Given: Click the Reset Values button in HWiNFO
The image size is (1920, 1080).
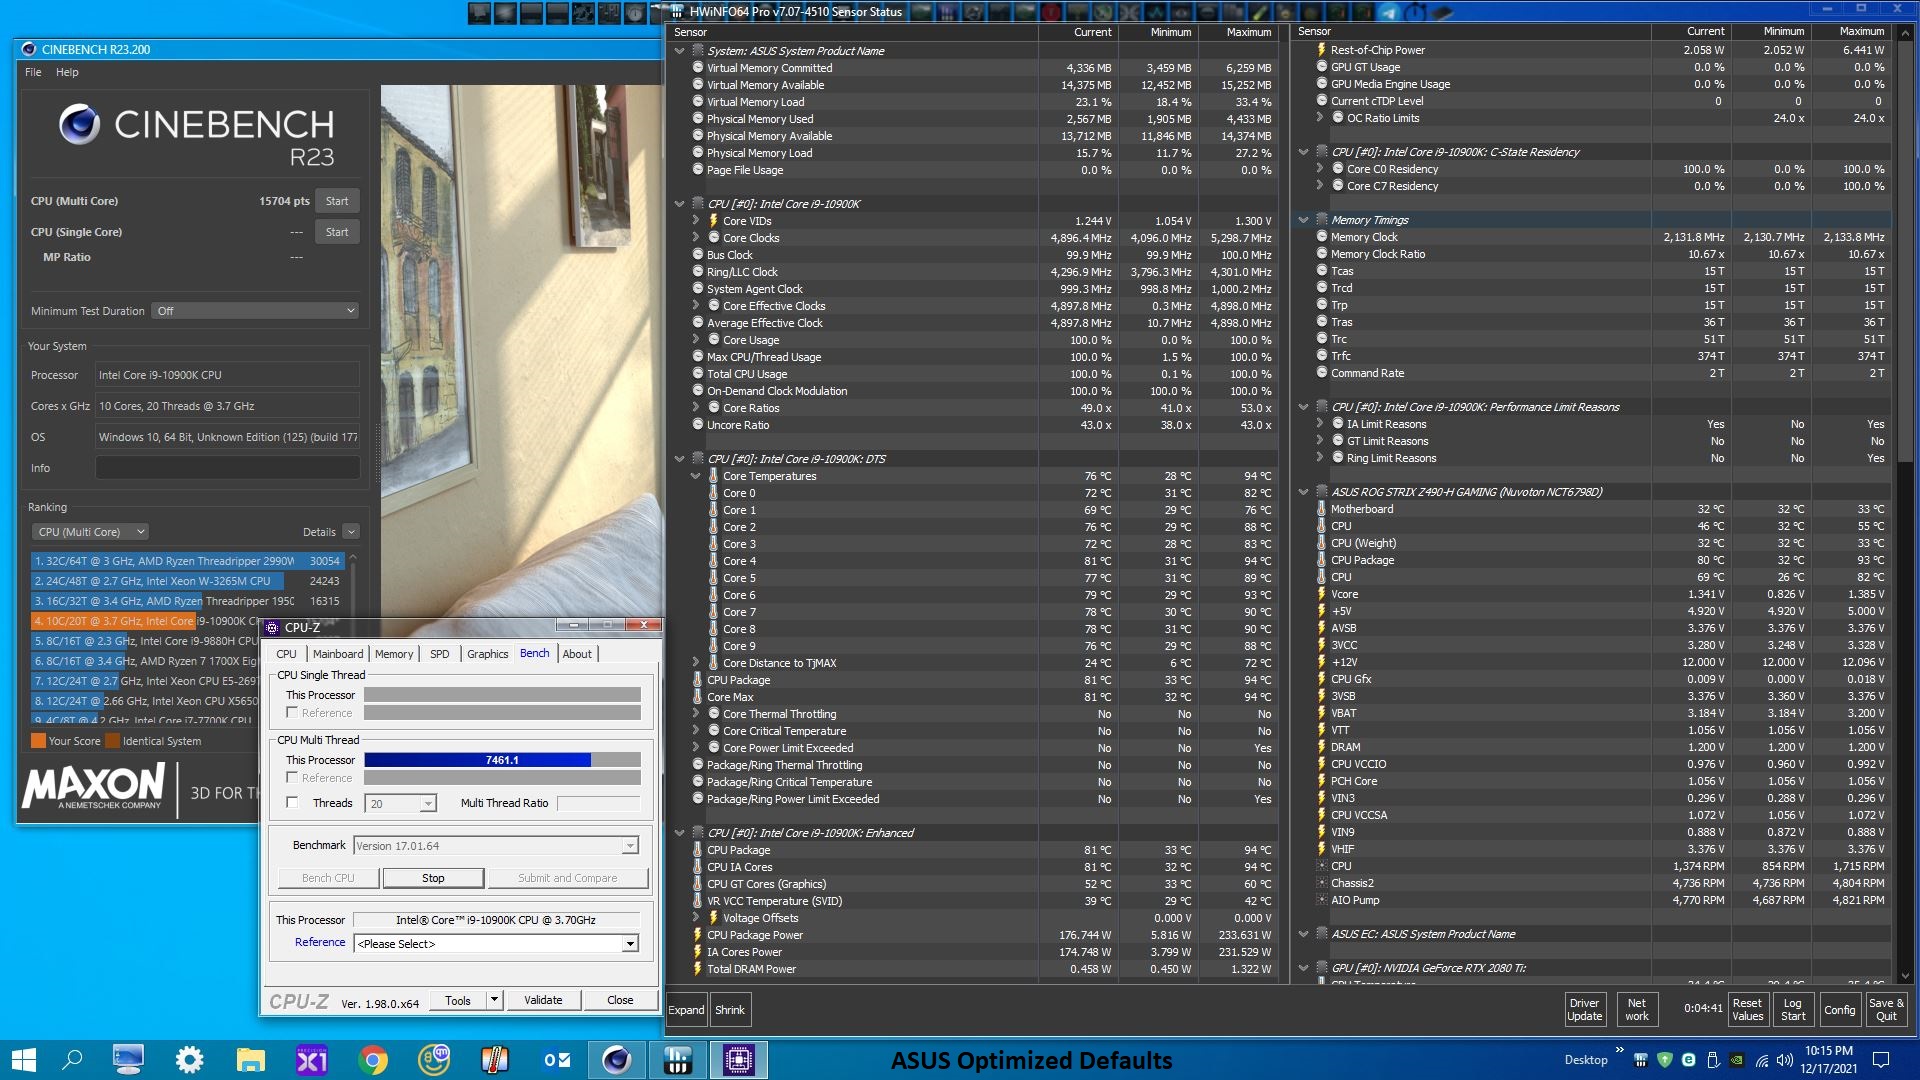Looking at the screenshot, I should pos(1747,1009).
